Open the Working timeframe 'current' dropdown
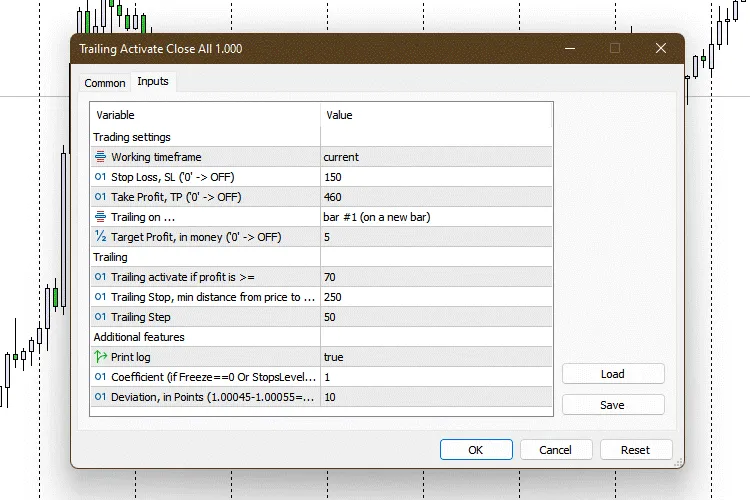The width and height of the screenshot is (750, 500). click(x=435, y=157)
